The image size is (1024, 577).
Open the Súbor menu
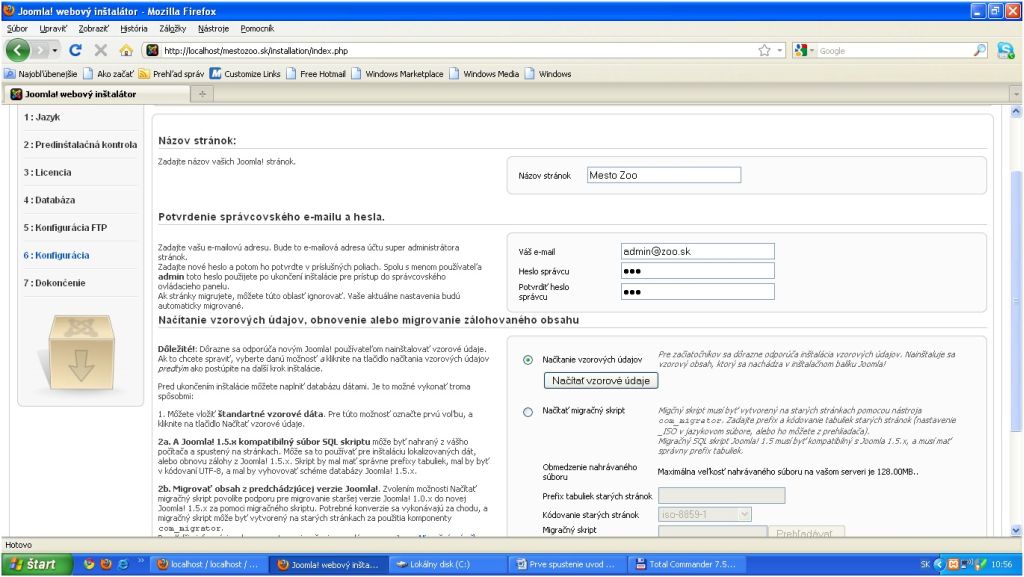[17, 29]
